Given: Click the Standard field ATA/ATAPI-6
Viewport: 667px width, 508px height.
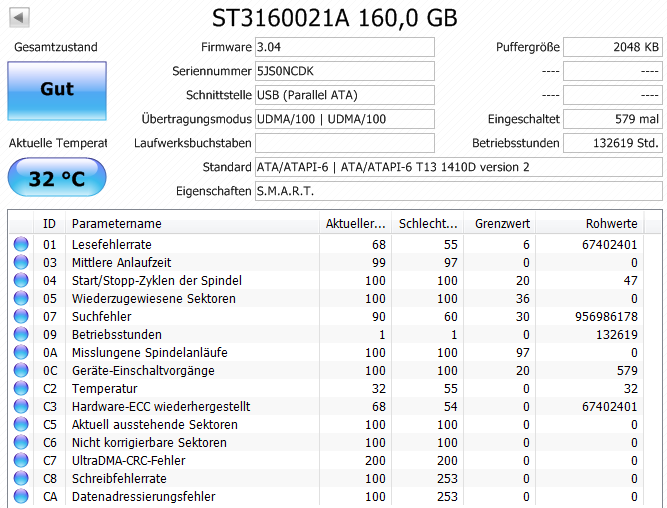Looking at the screenshot, I should click(x=459, y=167).
